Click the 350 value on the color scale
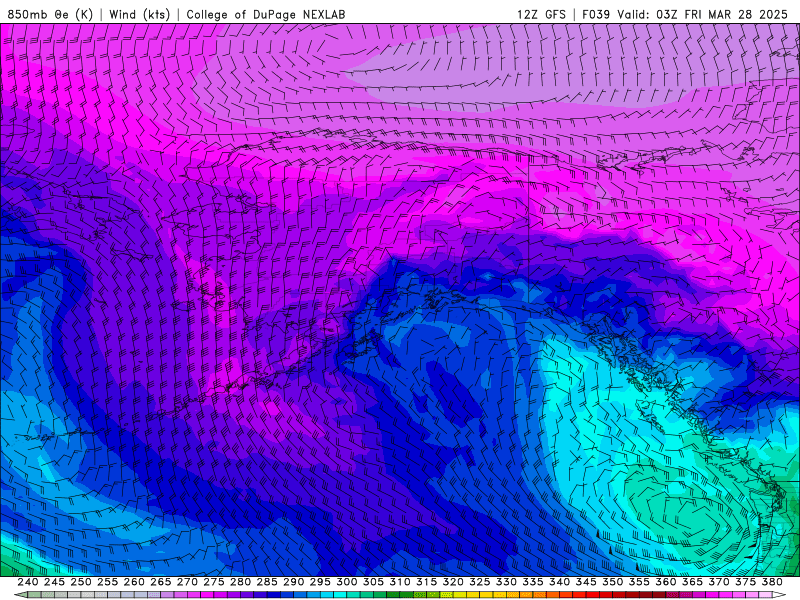Screen dimensions: 800x600 click(612, 582)
